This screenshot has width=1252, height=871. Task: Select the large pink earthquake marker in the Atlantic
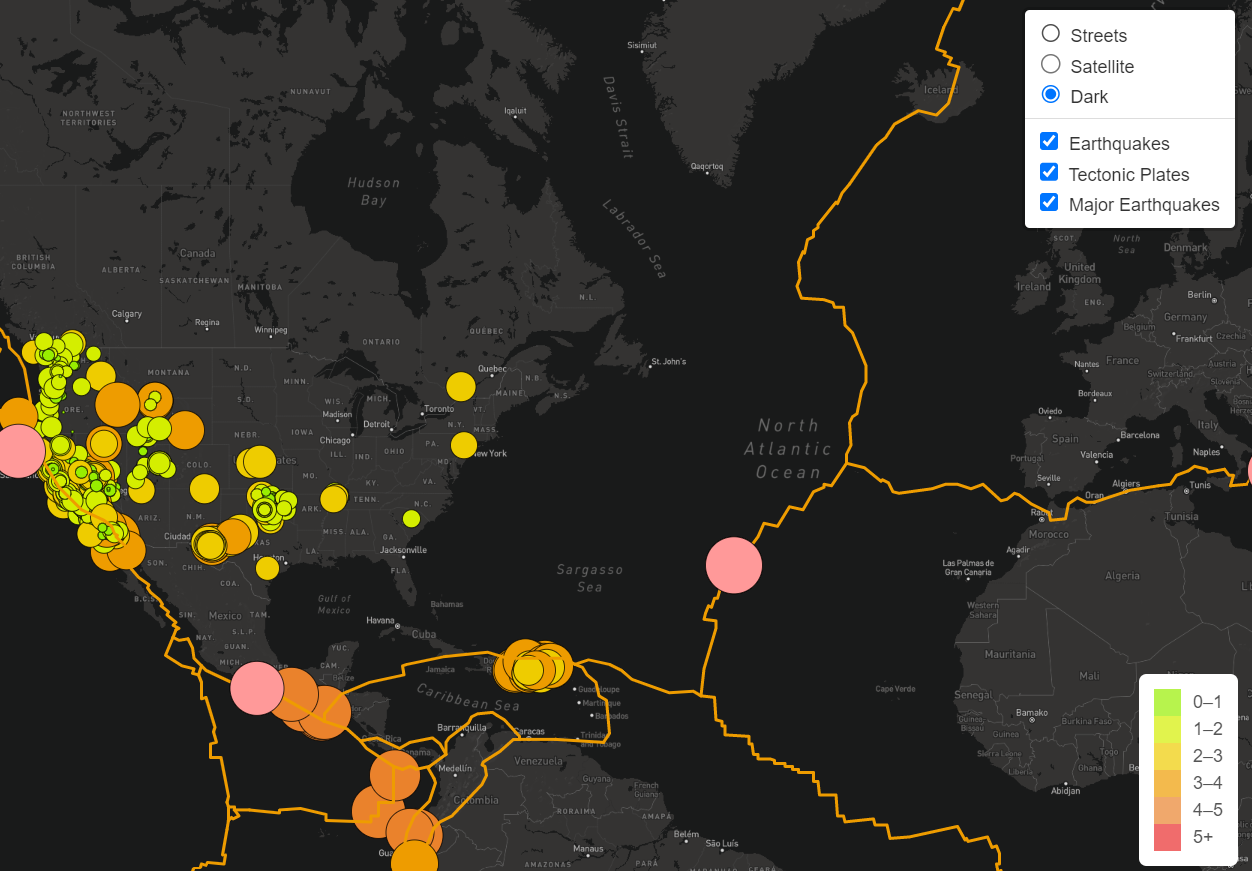734,565
